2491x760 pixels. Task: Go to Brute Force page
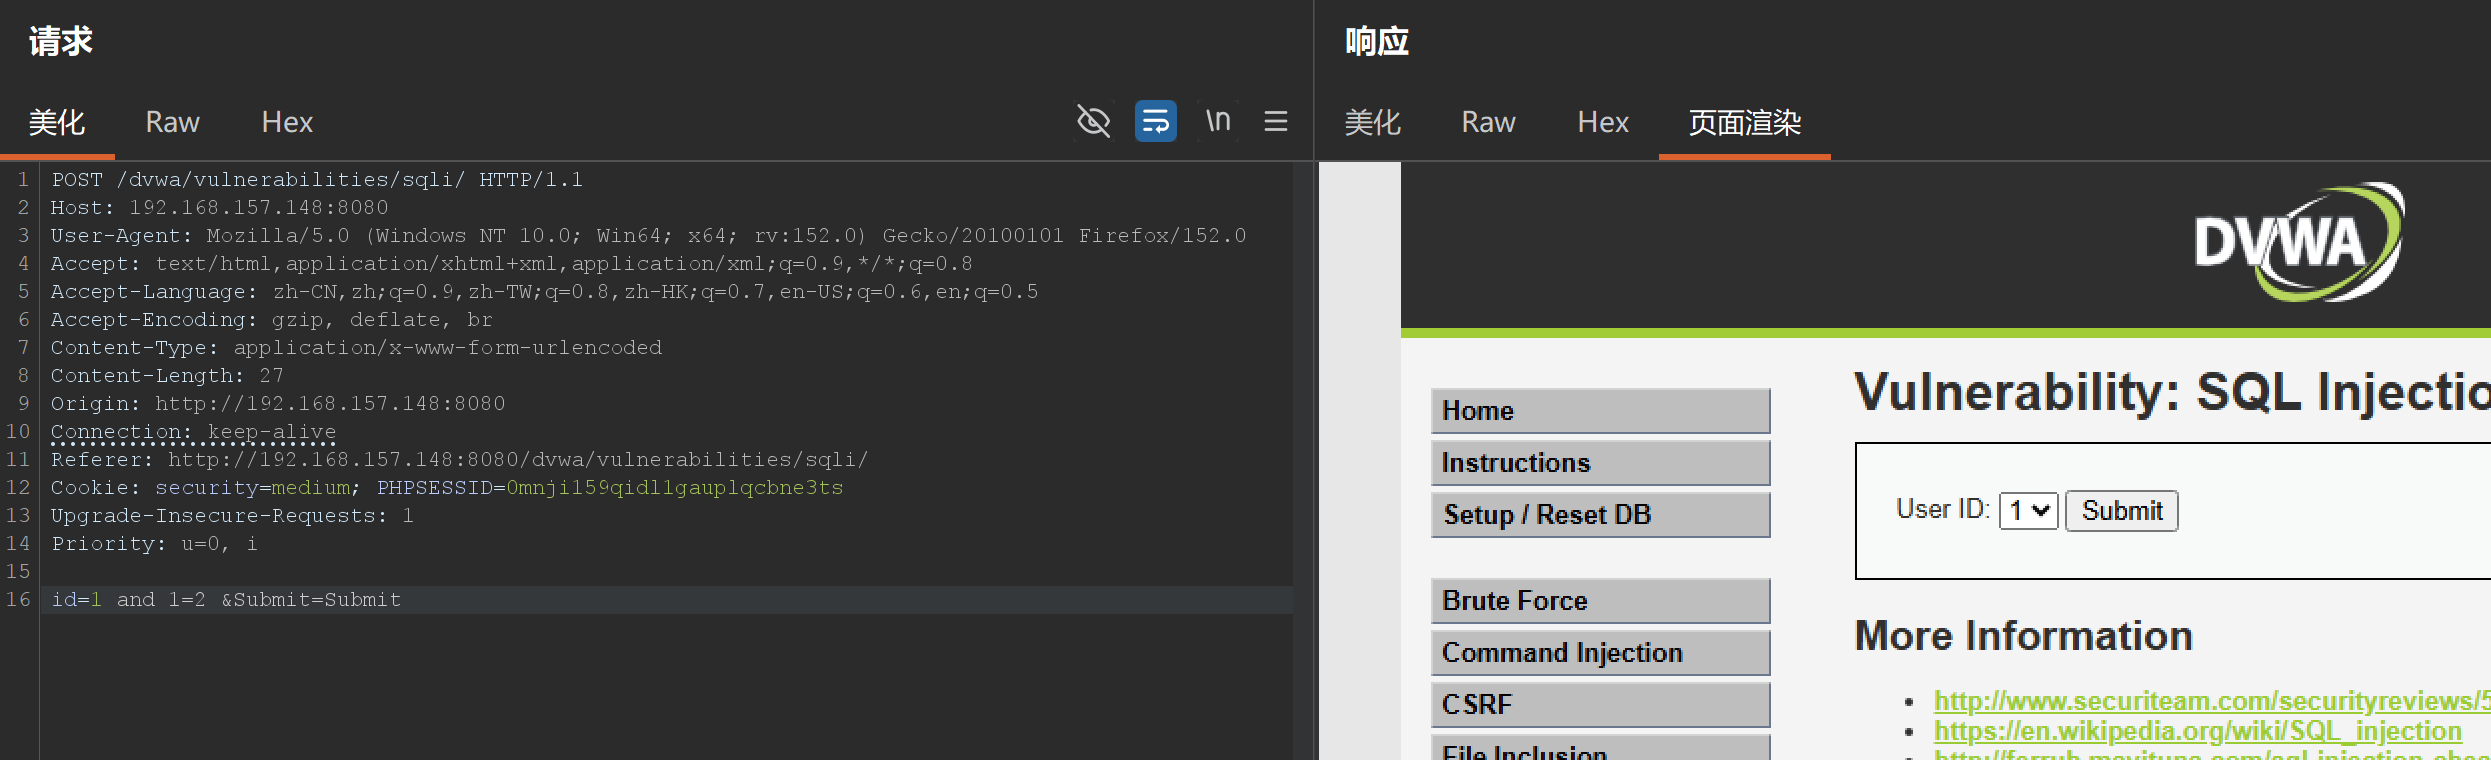[1600, 601]
